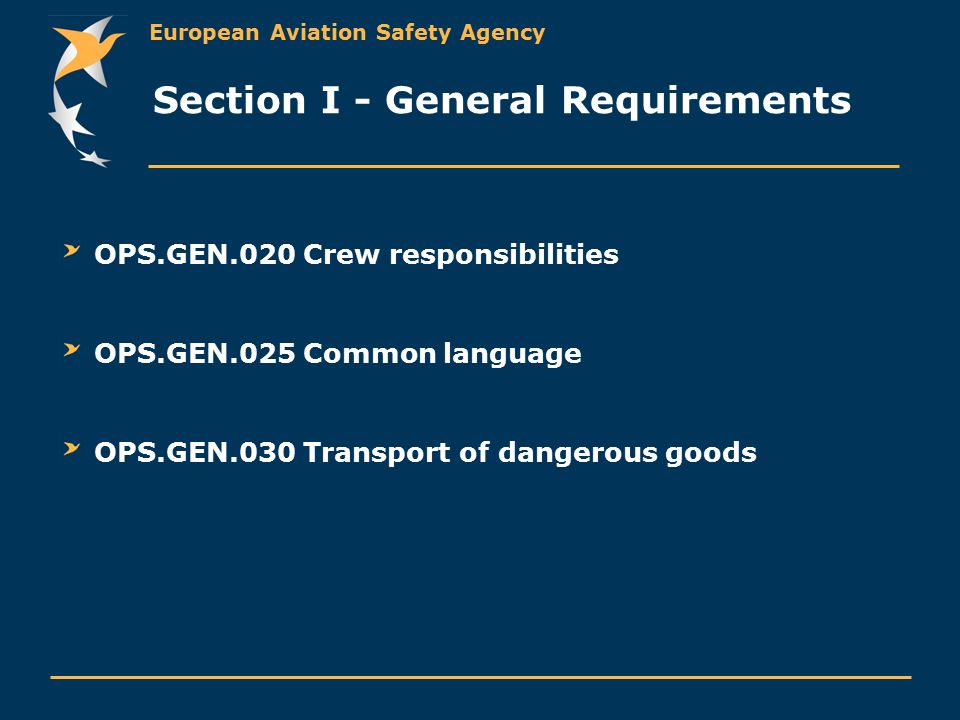
Task: Click the OPS.GEN.025 code text
Action: [195, 354]
